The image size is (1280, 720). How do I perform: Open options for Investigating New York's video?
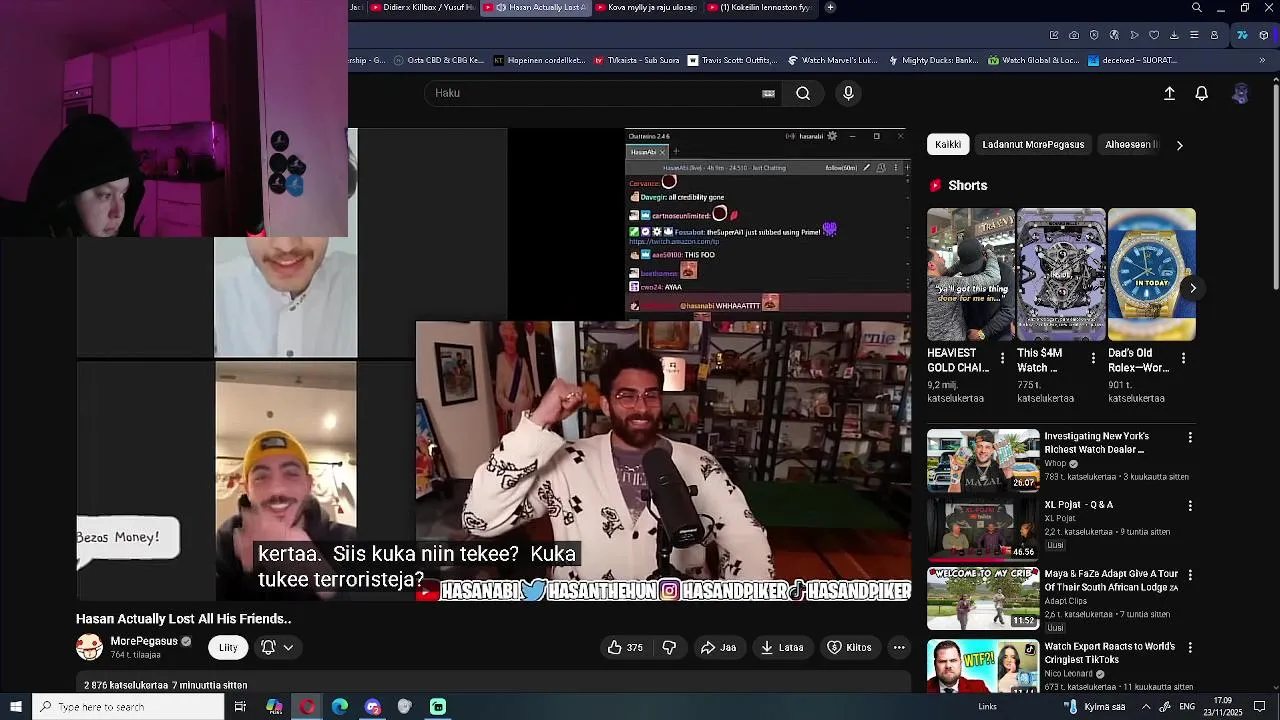1190,438
